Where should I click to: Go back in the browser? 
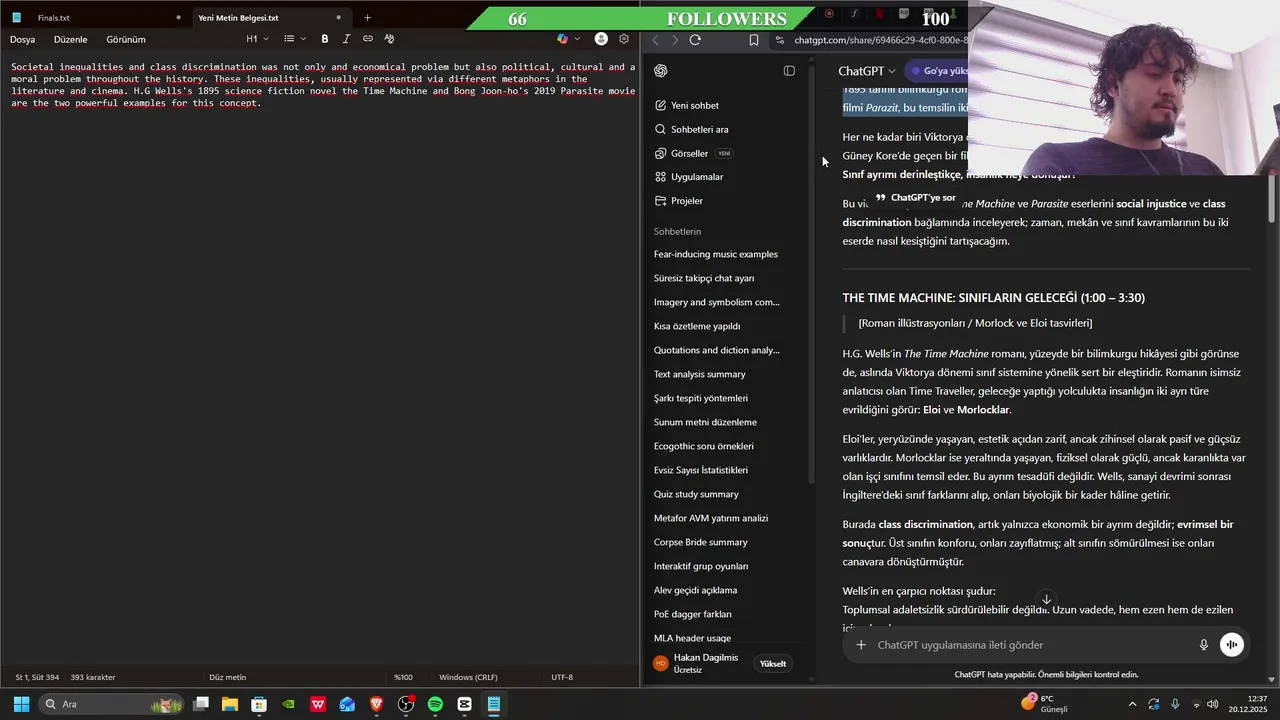tap(655, 40)
